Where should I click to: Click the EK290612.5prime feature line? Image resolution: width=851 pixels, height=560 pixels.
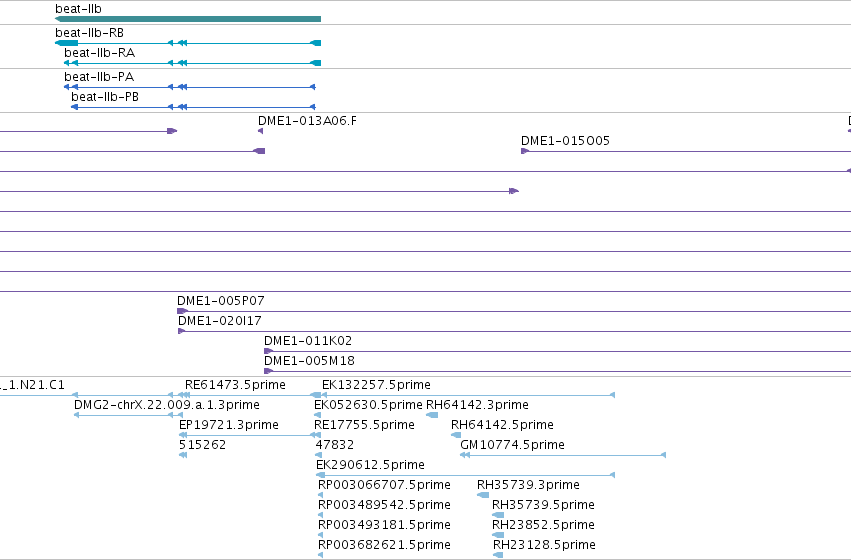[x=465, y=475]
